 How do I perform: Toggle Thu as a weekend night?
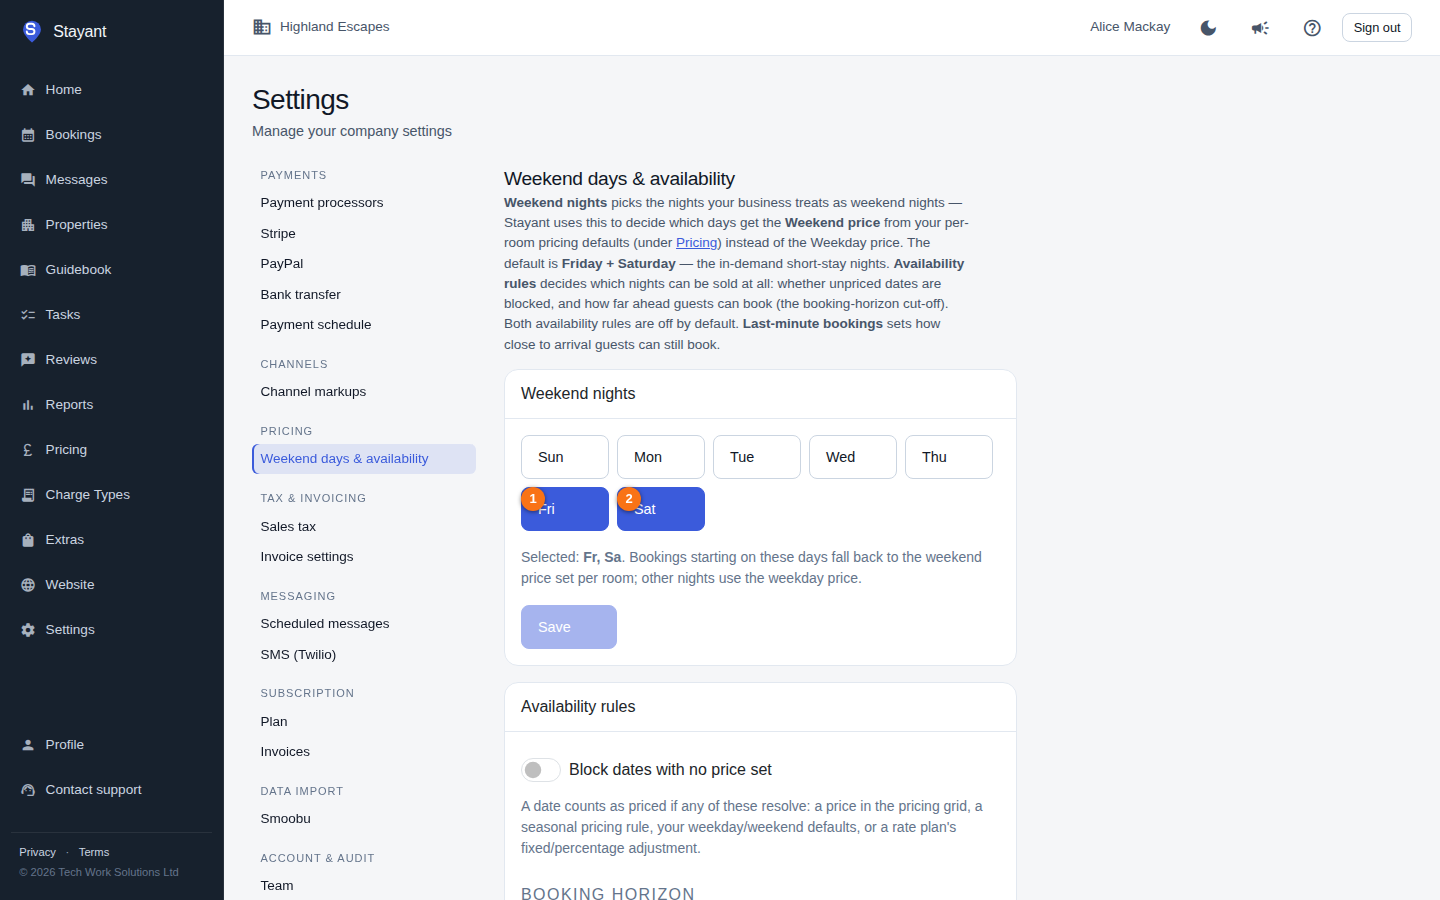click(949, 457)
